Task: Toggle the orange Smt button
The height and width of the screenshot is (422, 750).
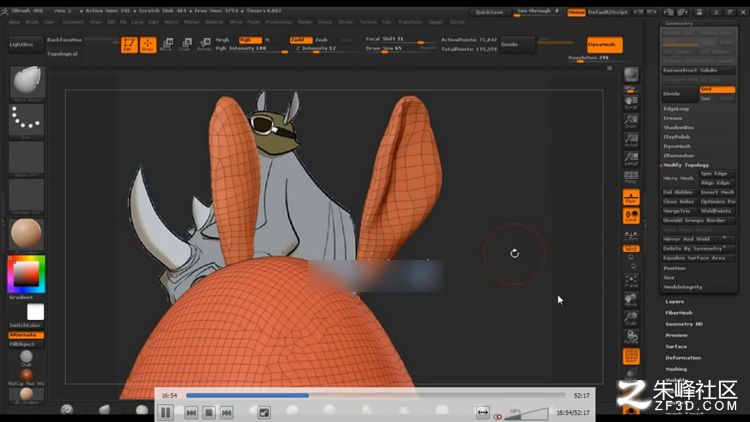Action: click(x=717, y=89)
